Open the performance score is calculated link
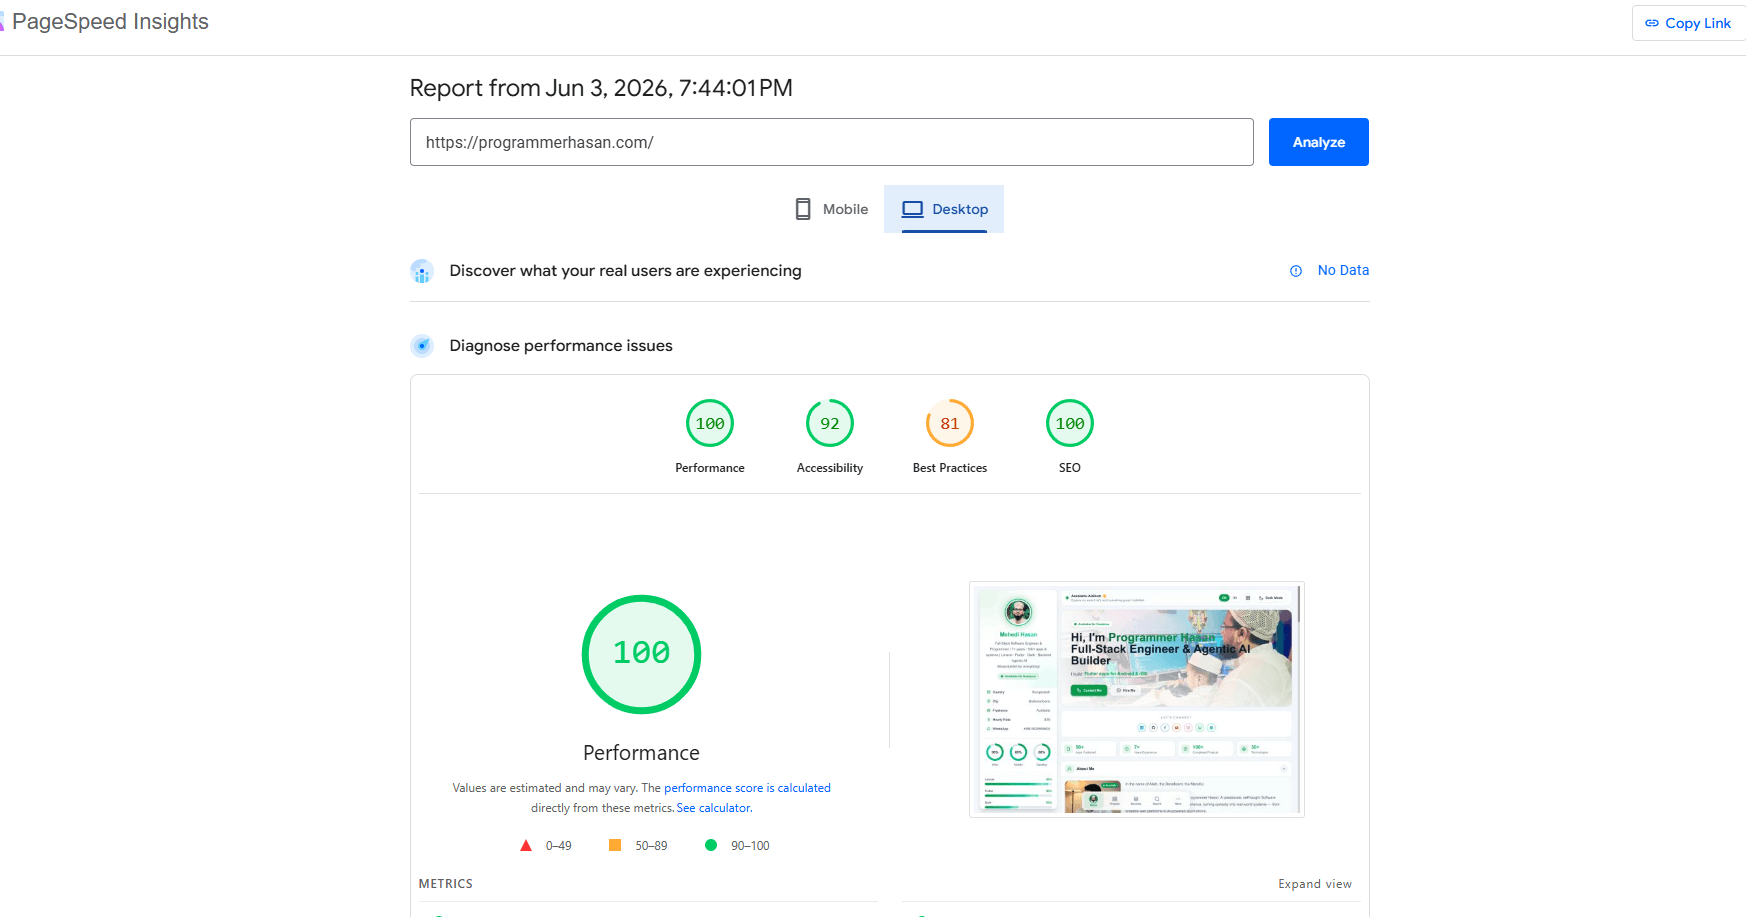 coord(747,788)
